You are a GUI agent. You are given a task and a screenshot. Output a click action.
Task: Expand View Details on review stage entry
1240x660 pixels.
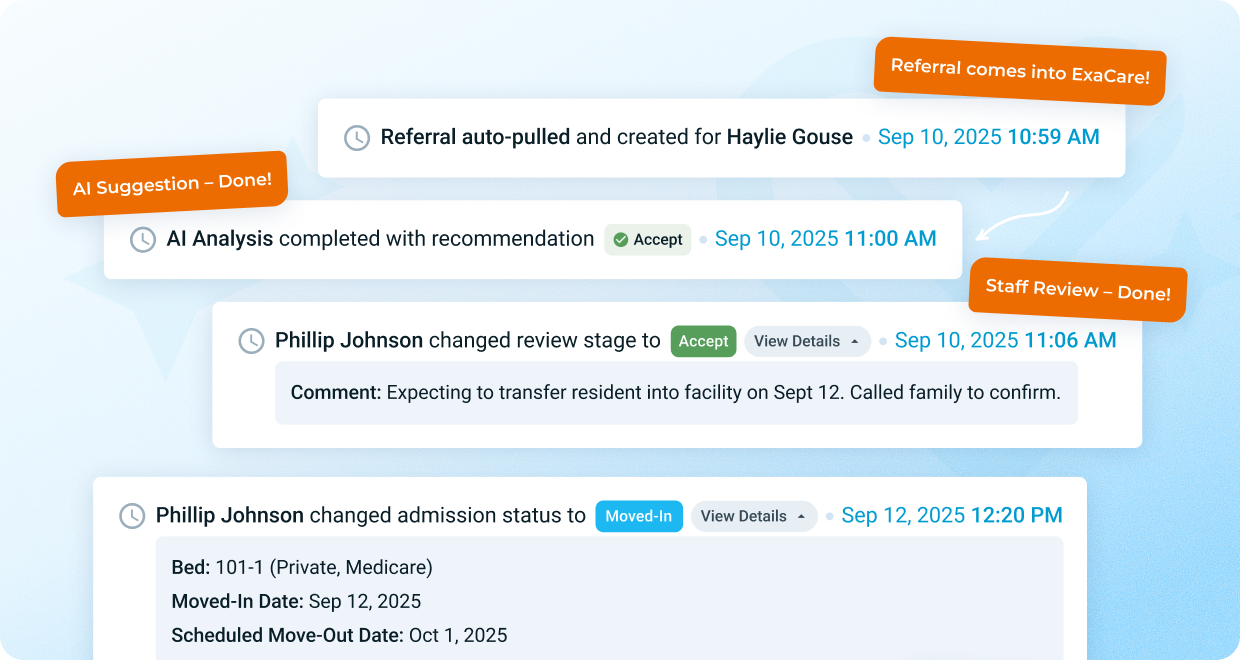(806, 341)
